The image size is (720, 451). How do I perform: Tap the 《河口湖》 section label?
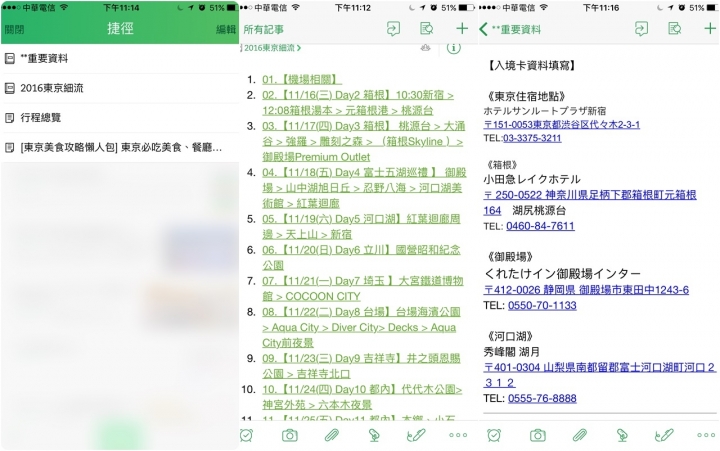click(x=510, y=336)
